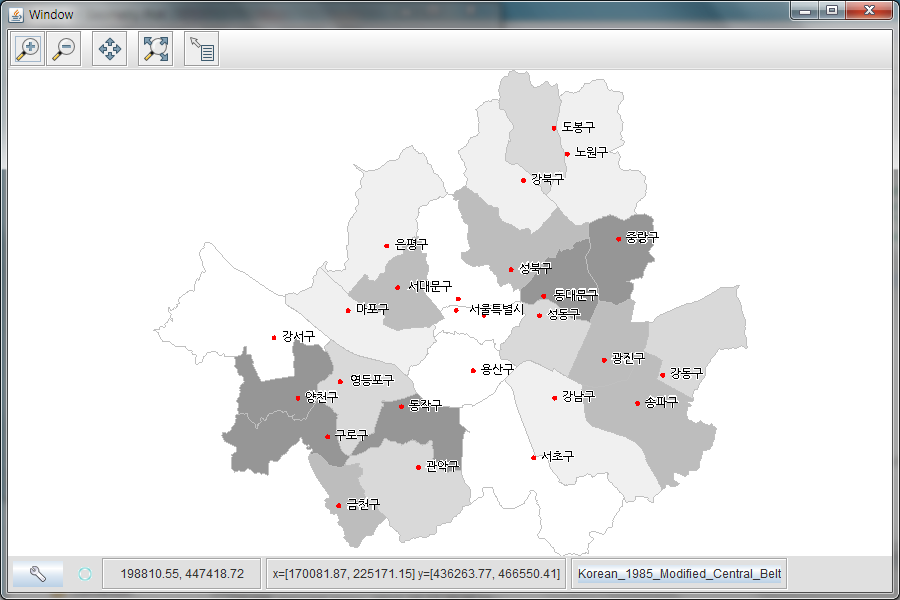This screenshot has height=600, width=900.
Task: Select the Zoom In magnifier tool
Action: [x=27, y=48]
